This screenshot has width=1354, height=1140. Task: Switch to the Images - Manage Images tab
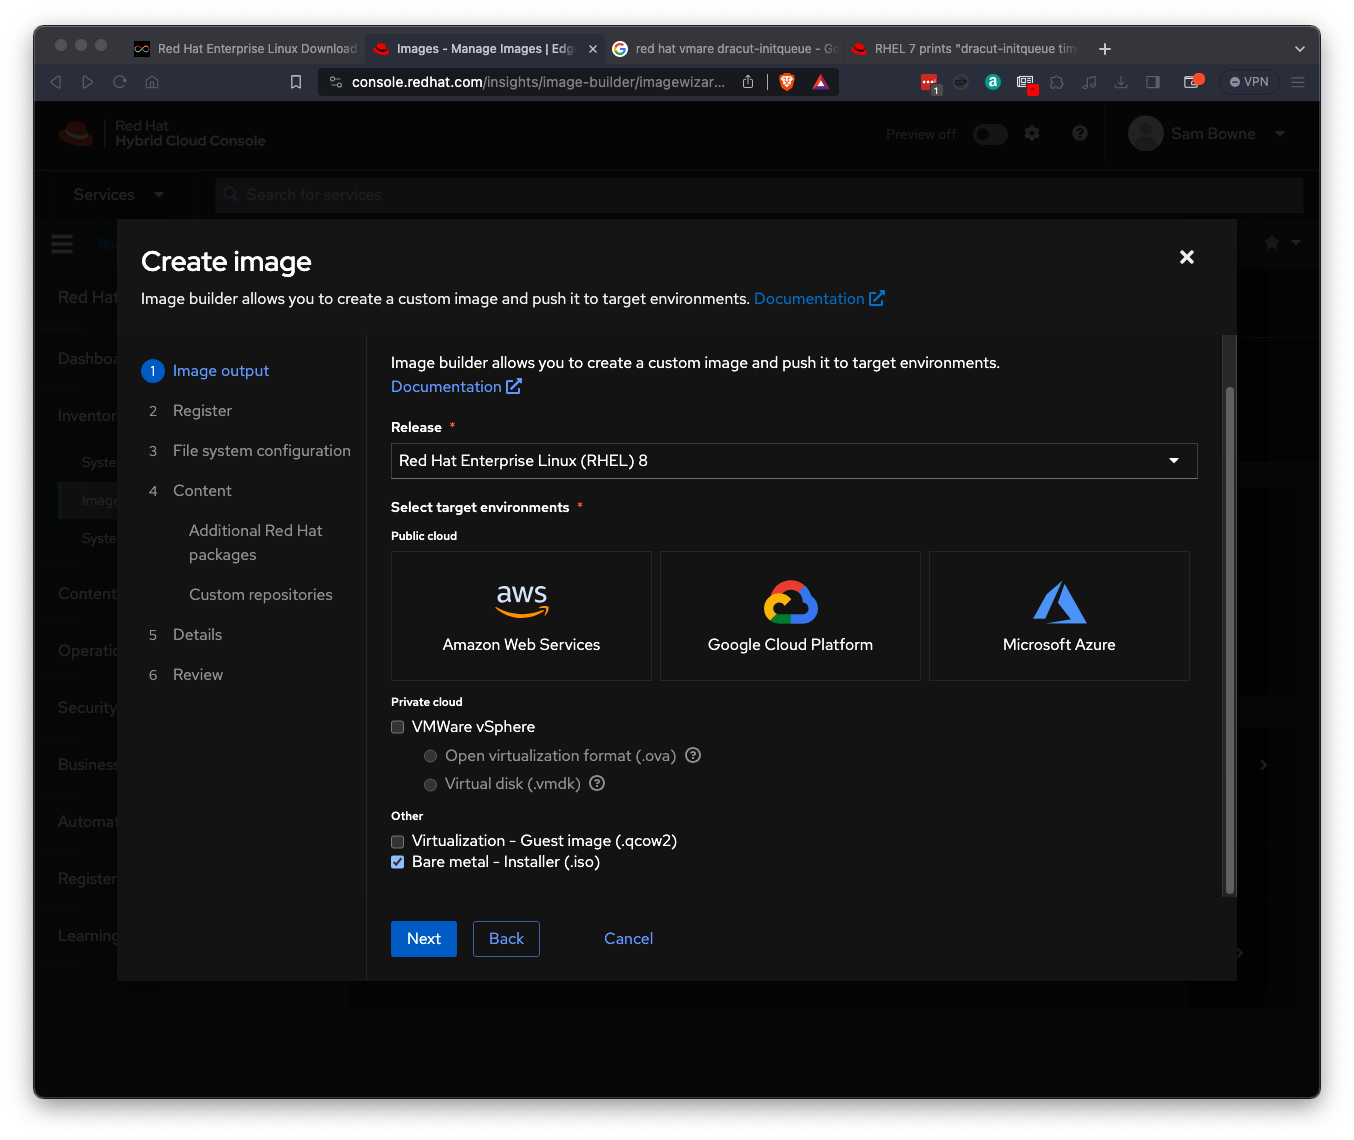point(486,49)
